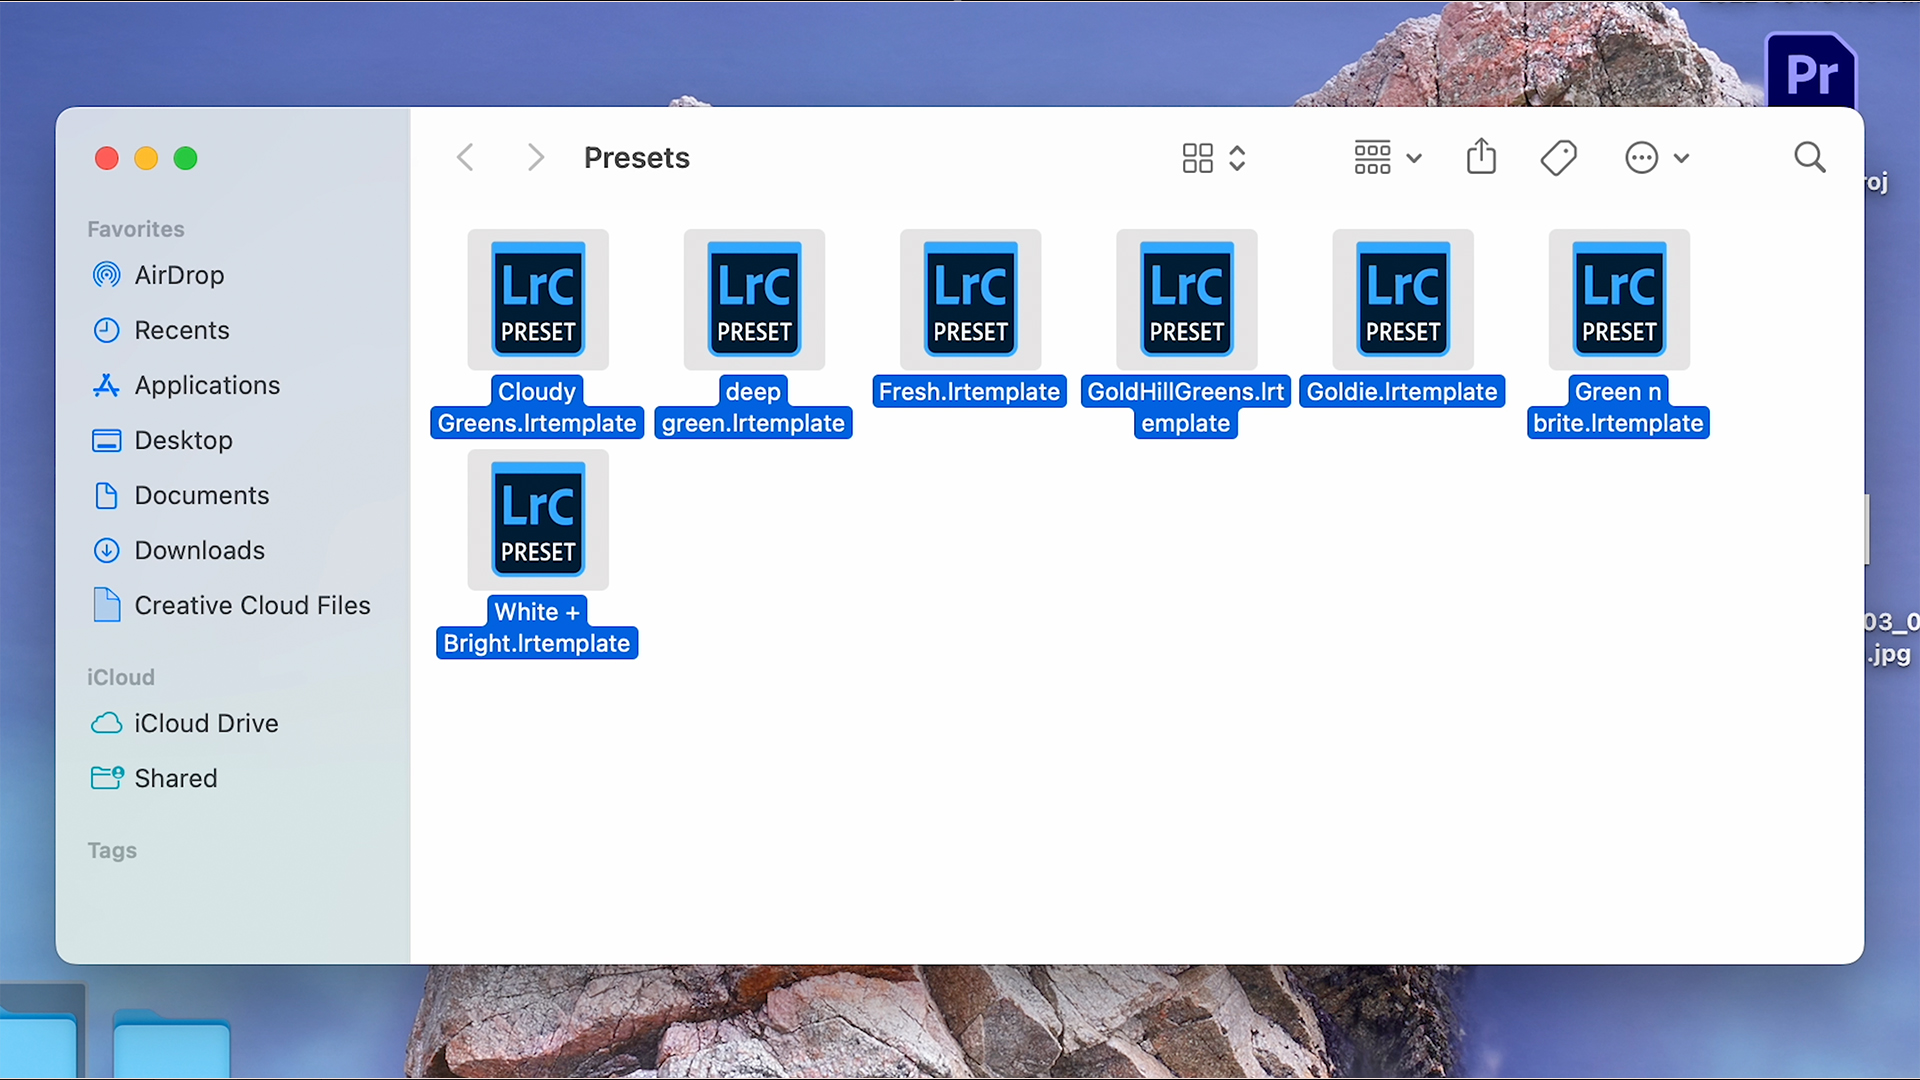Open Creative Cloud Files sidebar item
This screenshot has width=1920, height=1080.
[252, 605]
